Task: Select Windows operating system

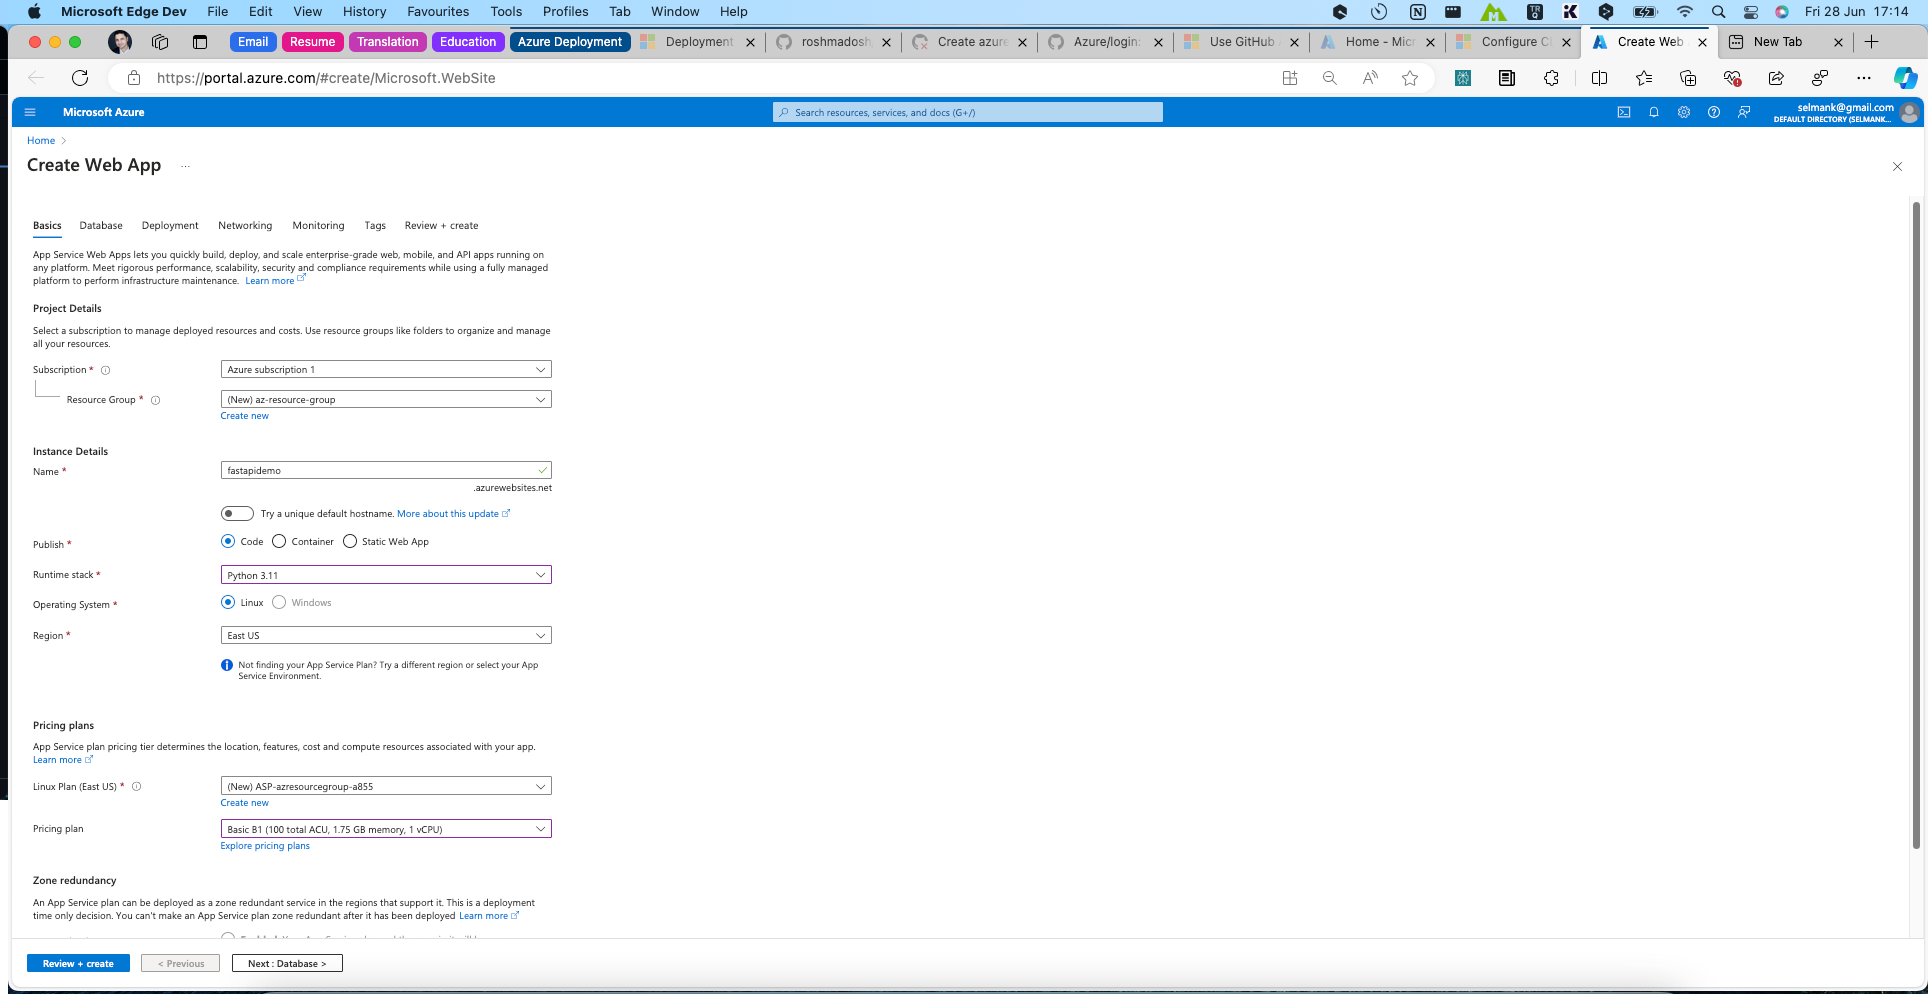Action: [279, 602]
